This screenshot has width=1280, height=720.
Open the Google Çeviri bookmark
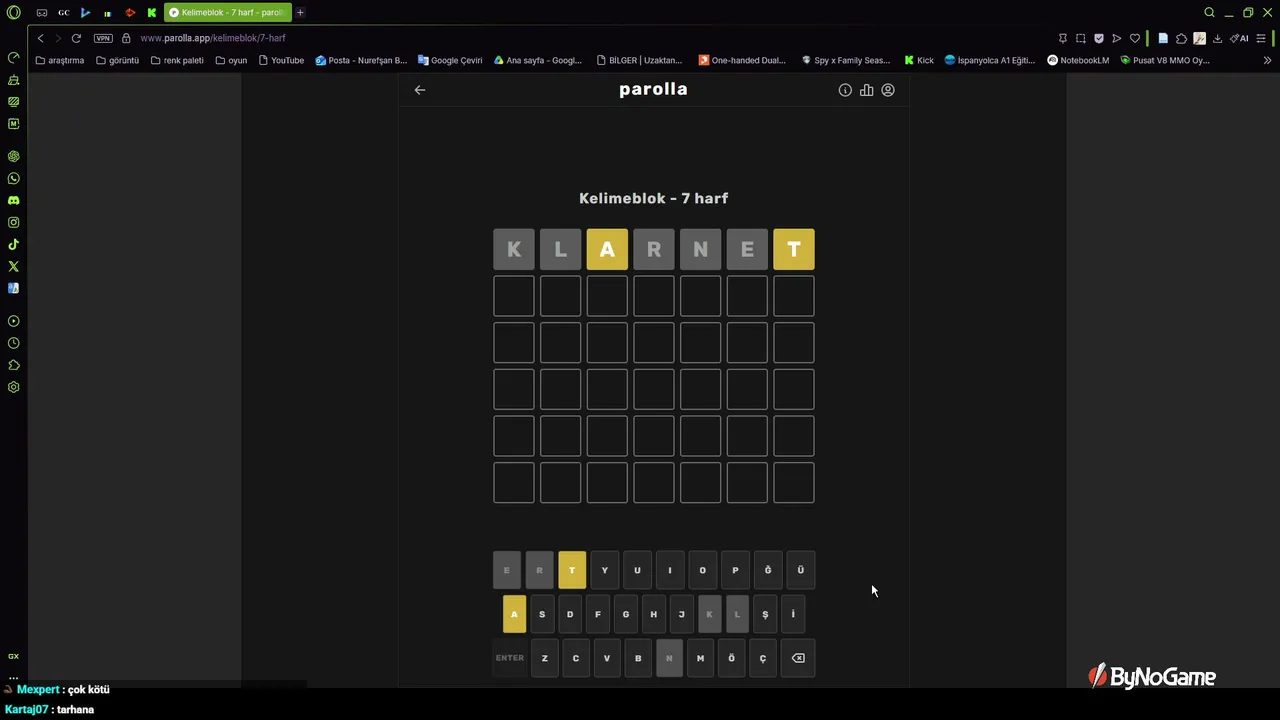tap(450, 60)
